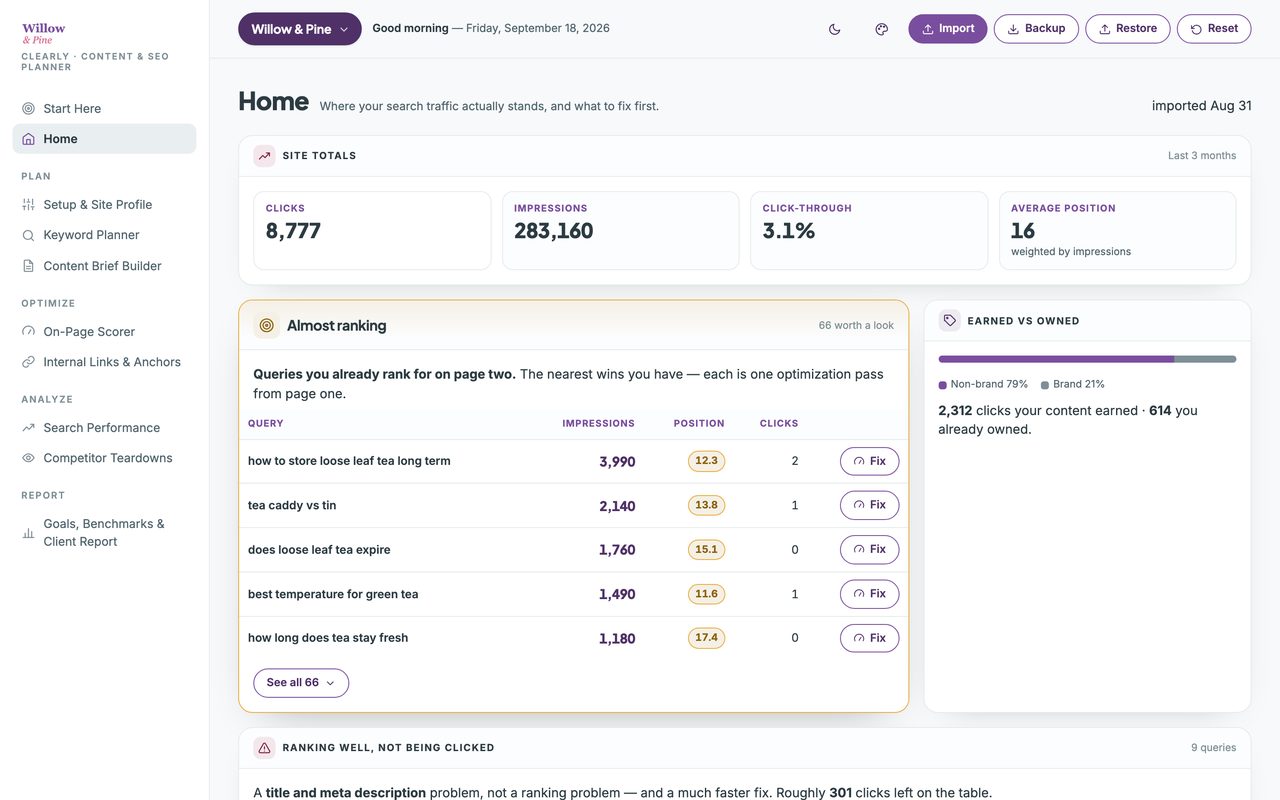Click the Site Totals trend icon
This screenshot has width=1280, height=800.
[x=264, y=156]
